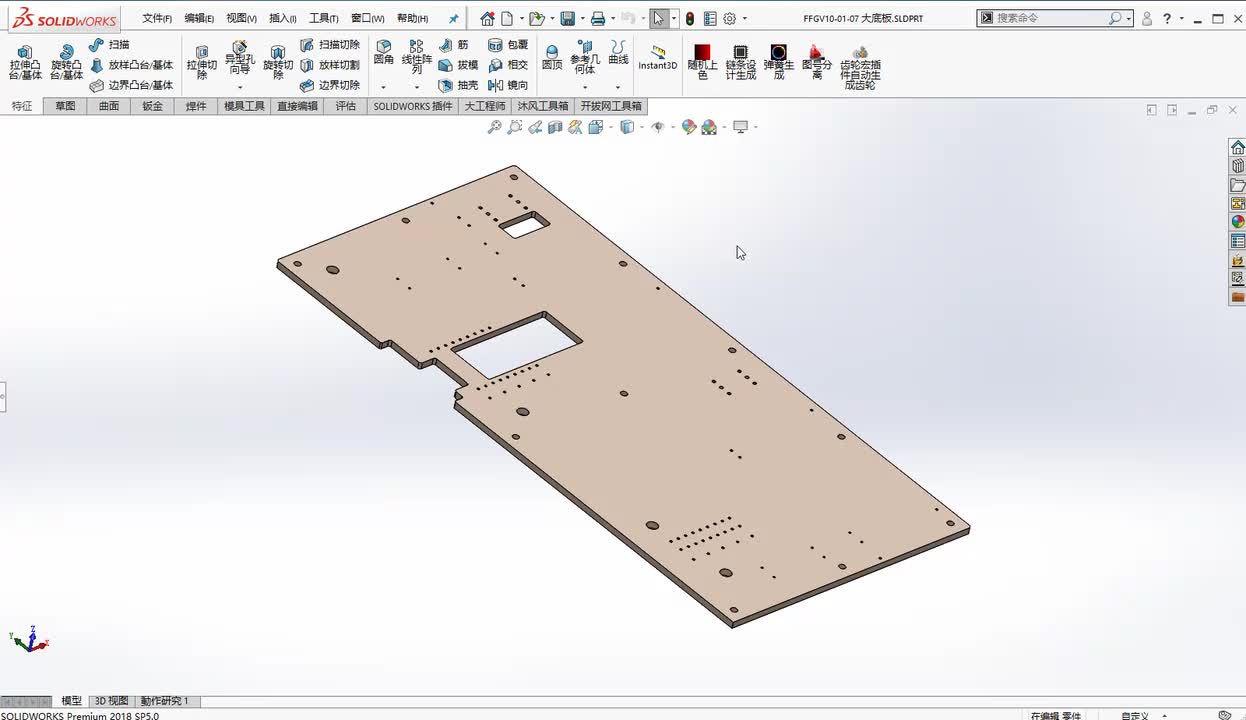
Task: Switch to the 3D 视图 bottom tab
Action: pyautogui.click(x=111, y=701)
